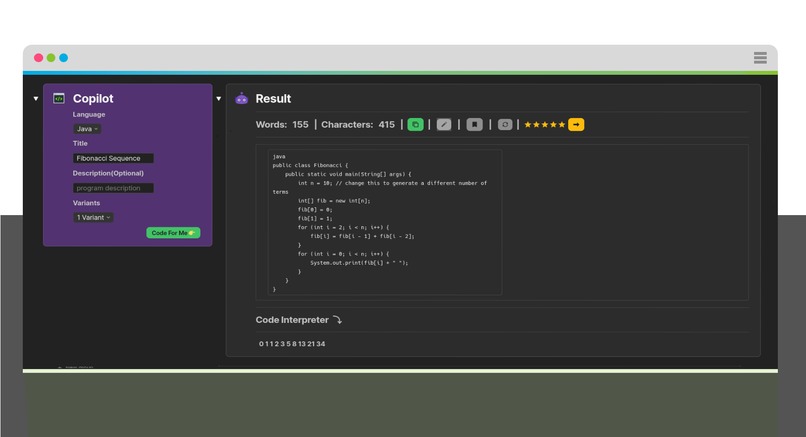Click the red window control dot
This screenshot has width=806, height=437.
pyautogui.click(x=39, y=58)
